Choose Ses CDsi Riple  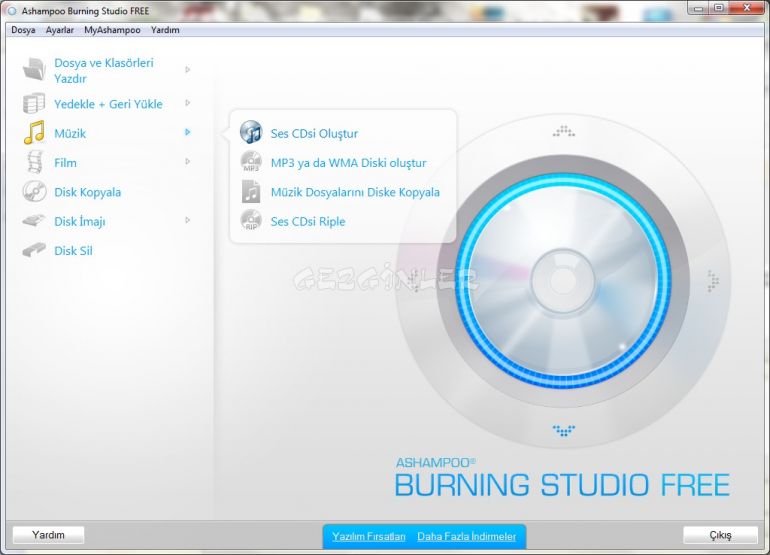(x=308, y=222)
